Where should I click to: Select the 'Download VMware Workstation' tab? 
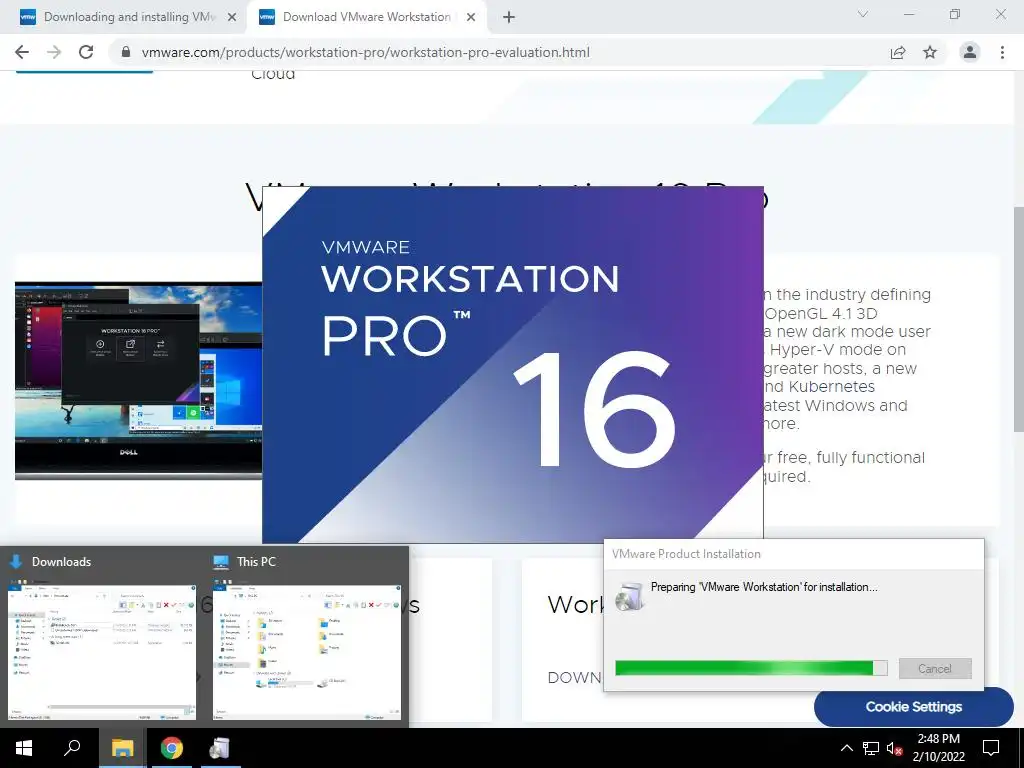tap(367, 17)
